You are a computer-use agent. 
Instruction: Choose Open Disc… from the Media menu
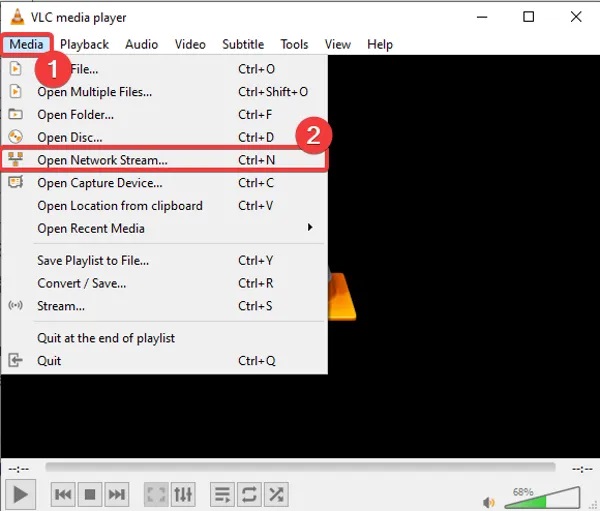tap(165, 137)
